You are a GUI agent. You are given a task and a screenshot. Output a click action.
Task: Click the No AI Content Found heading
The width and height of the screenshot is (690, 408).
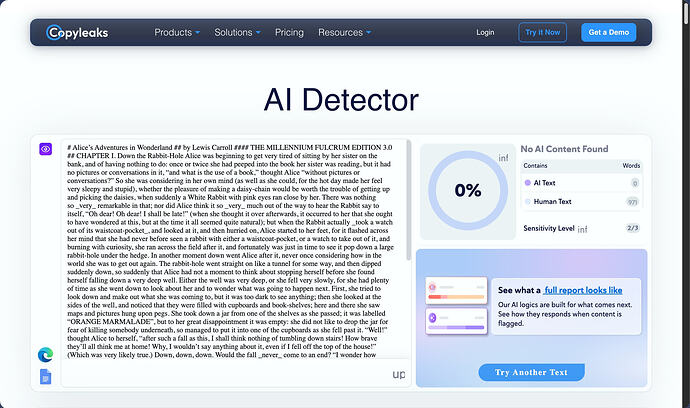click(x=564, y=149)
